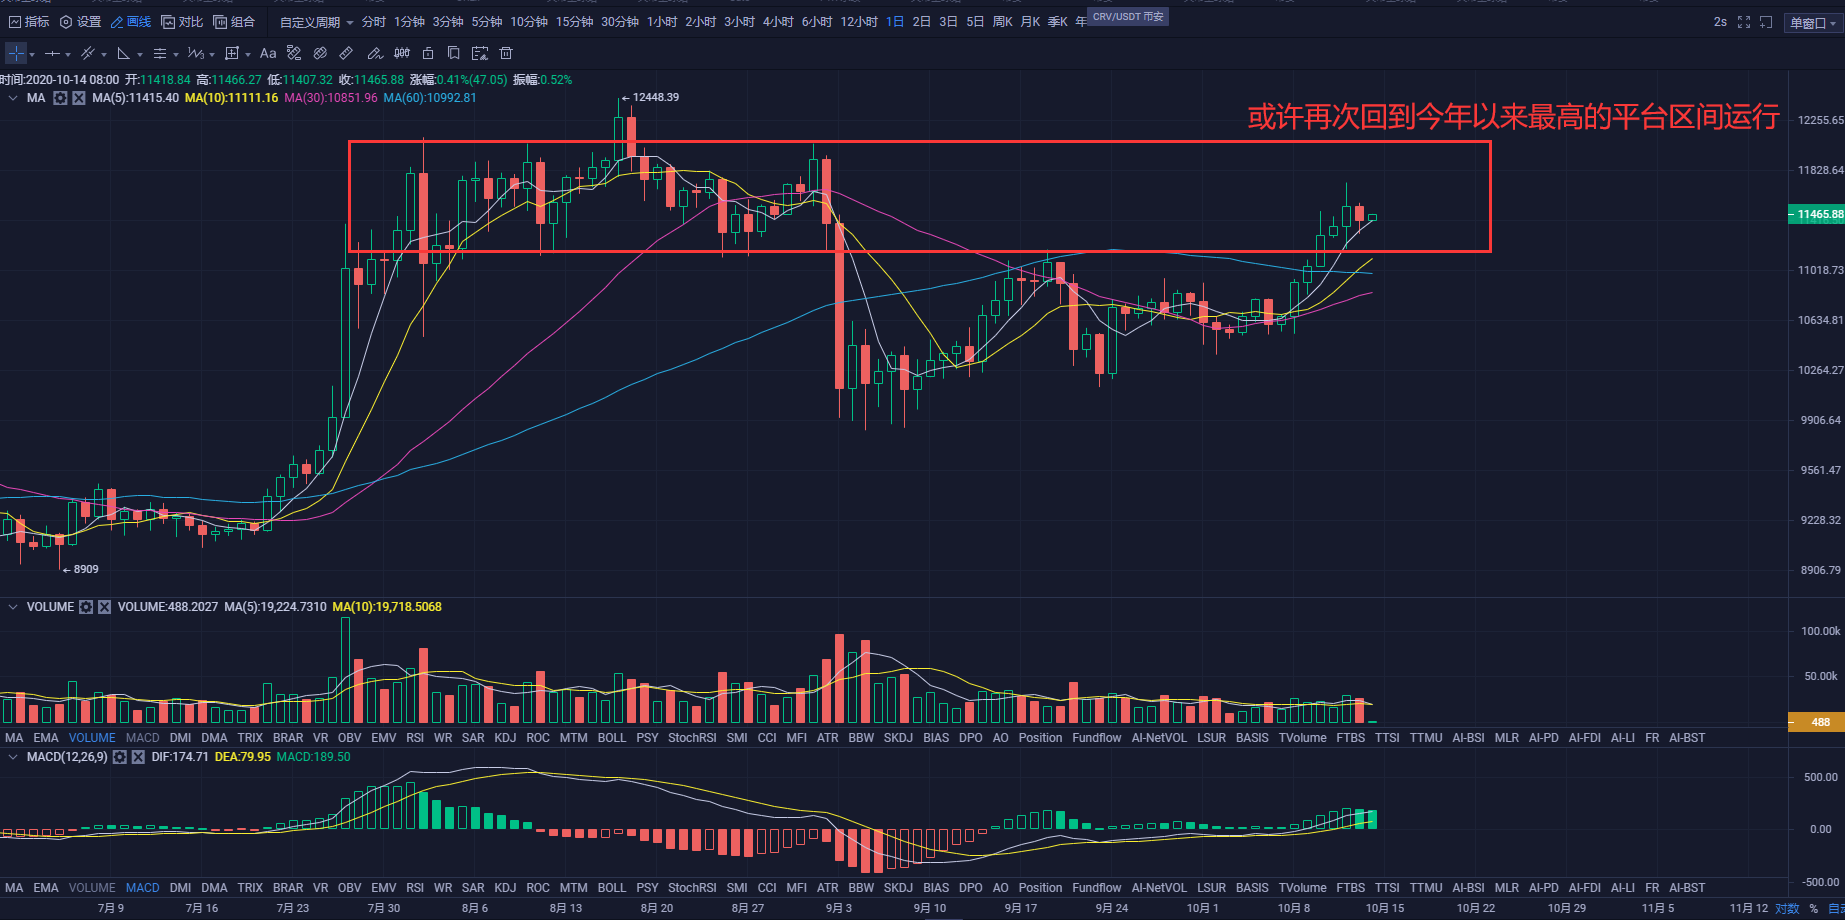Image resolution: width=1845 pixels, height=920 pixels.
Task: Select StochRSI in the MACD panel's indicator list
Action: point(692,888)
